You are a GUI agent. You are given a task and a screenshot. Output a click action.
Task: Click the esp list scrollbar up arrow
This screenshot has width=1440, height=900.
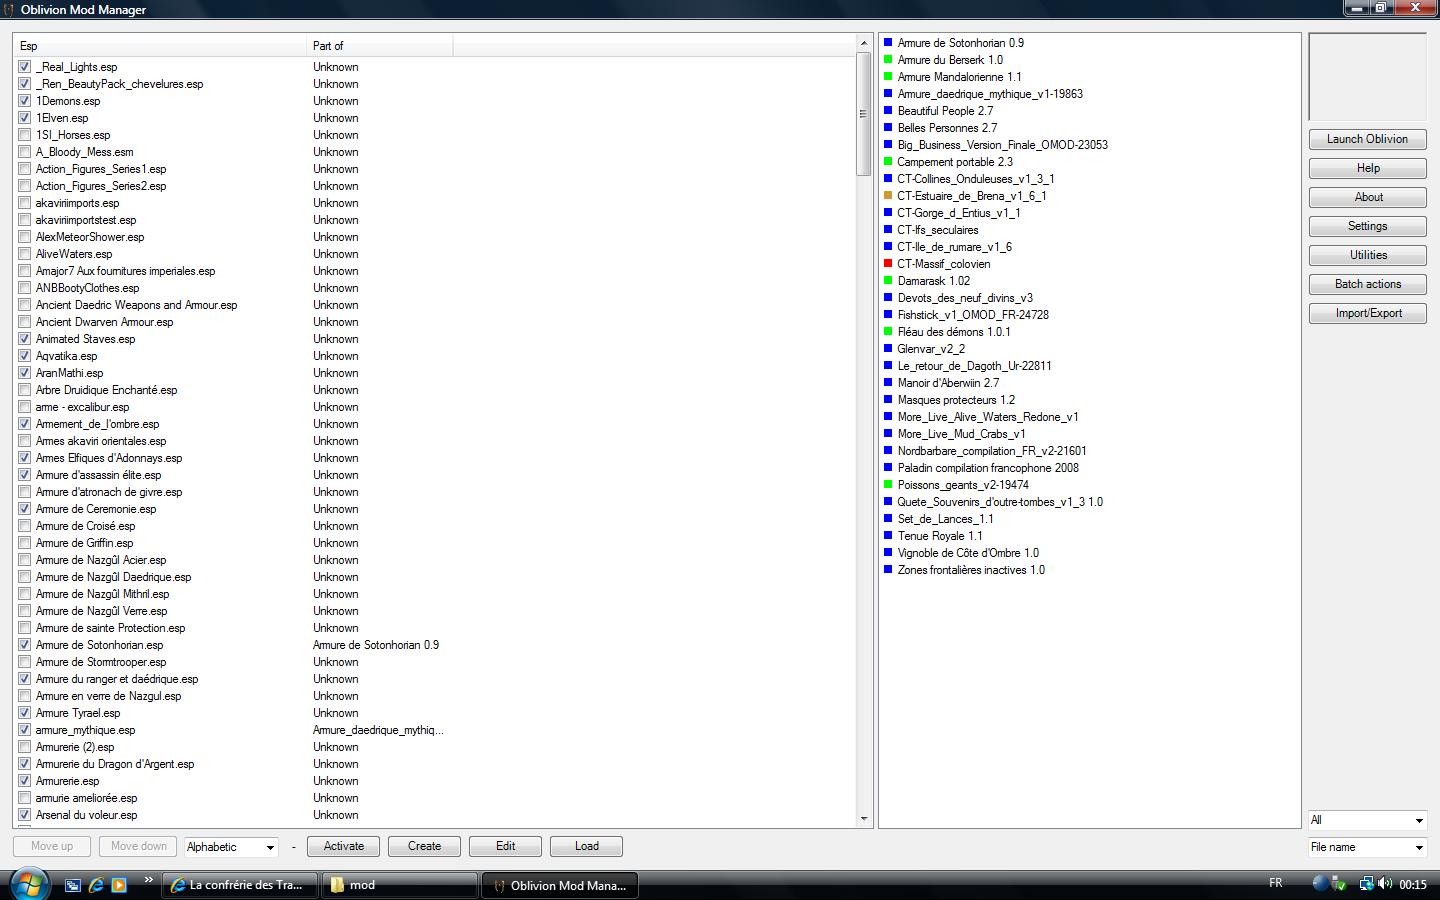click(864, 44)
